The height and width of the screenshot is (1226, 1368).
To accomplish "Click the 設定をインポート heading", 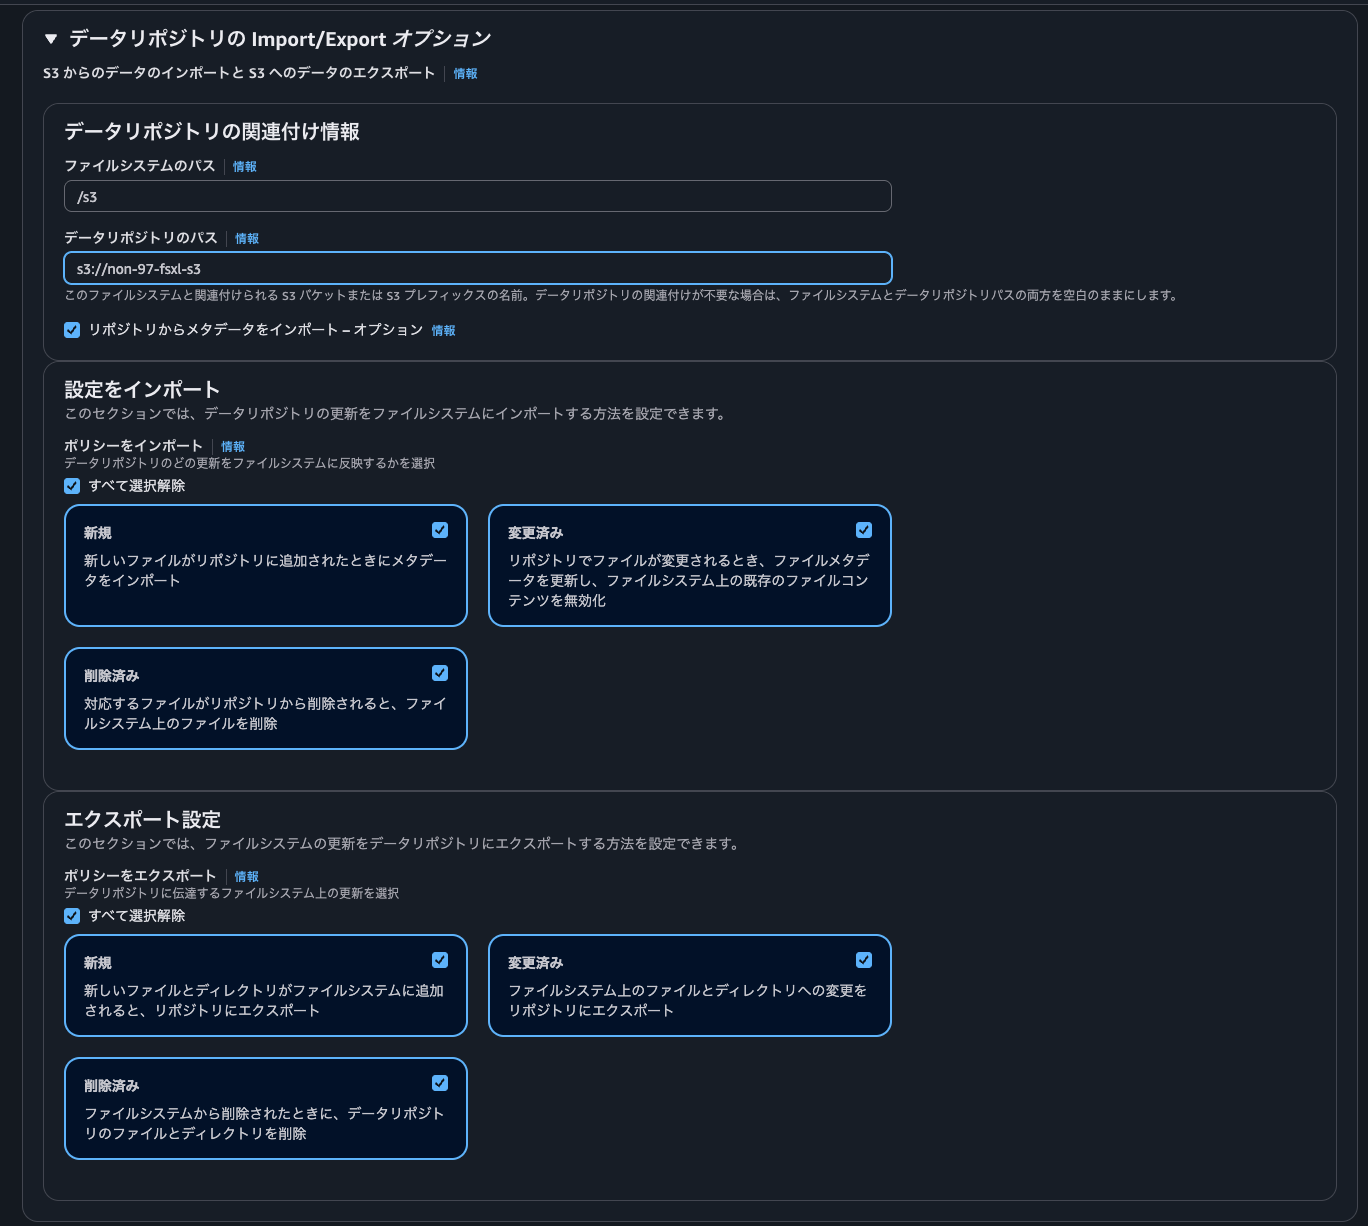I will (x=142, y=389).
